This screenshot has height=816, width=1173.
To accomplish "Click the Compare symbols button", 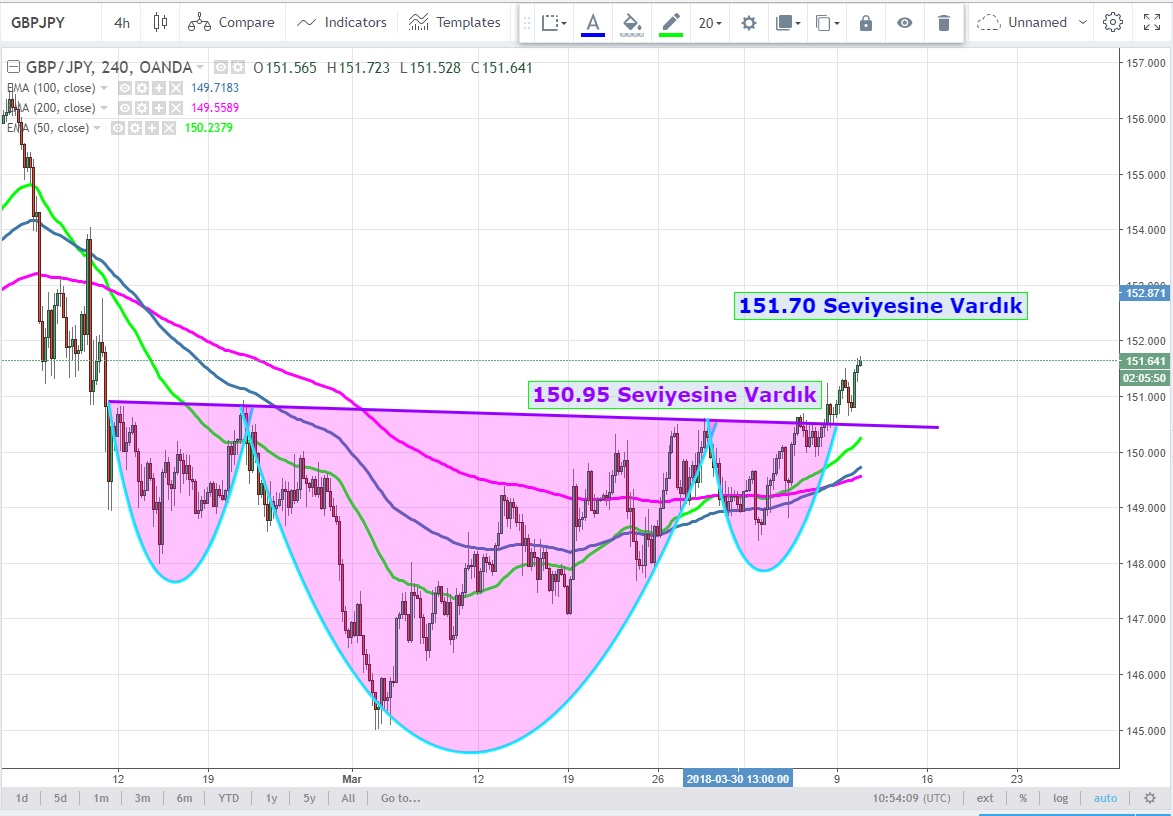I will click(x=232, y=22).
